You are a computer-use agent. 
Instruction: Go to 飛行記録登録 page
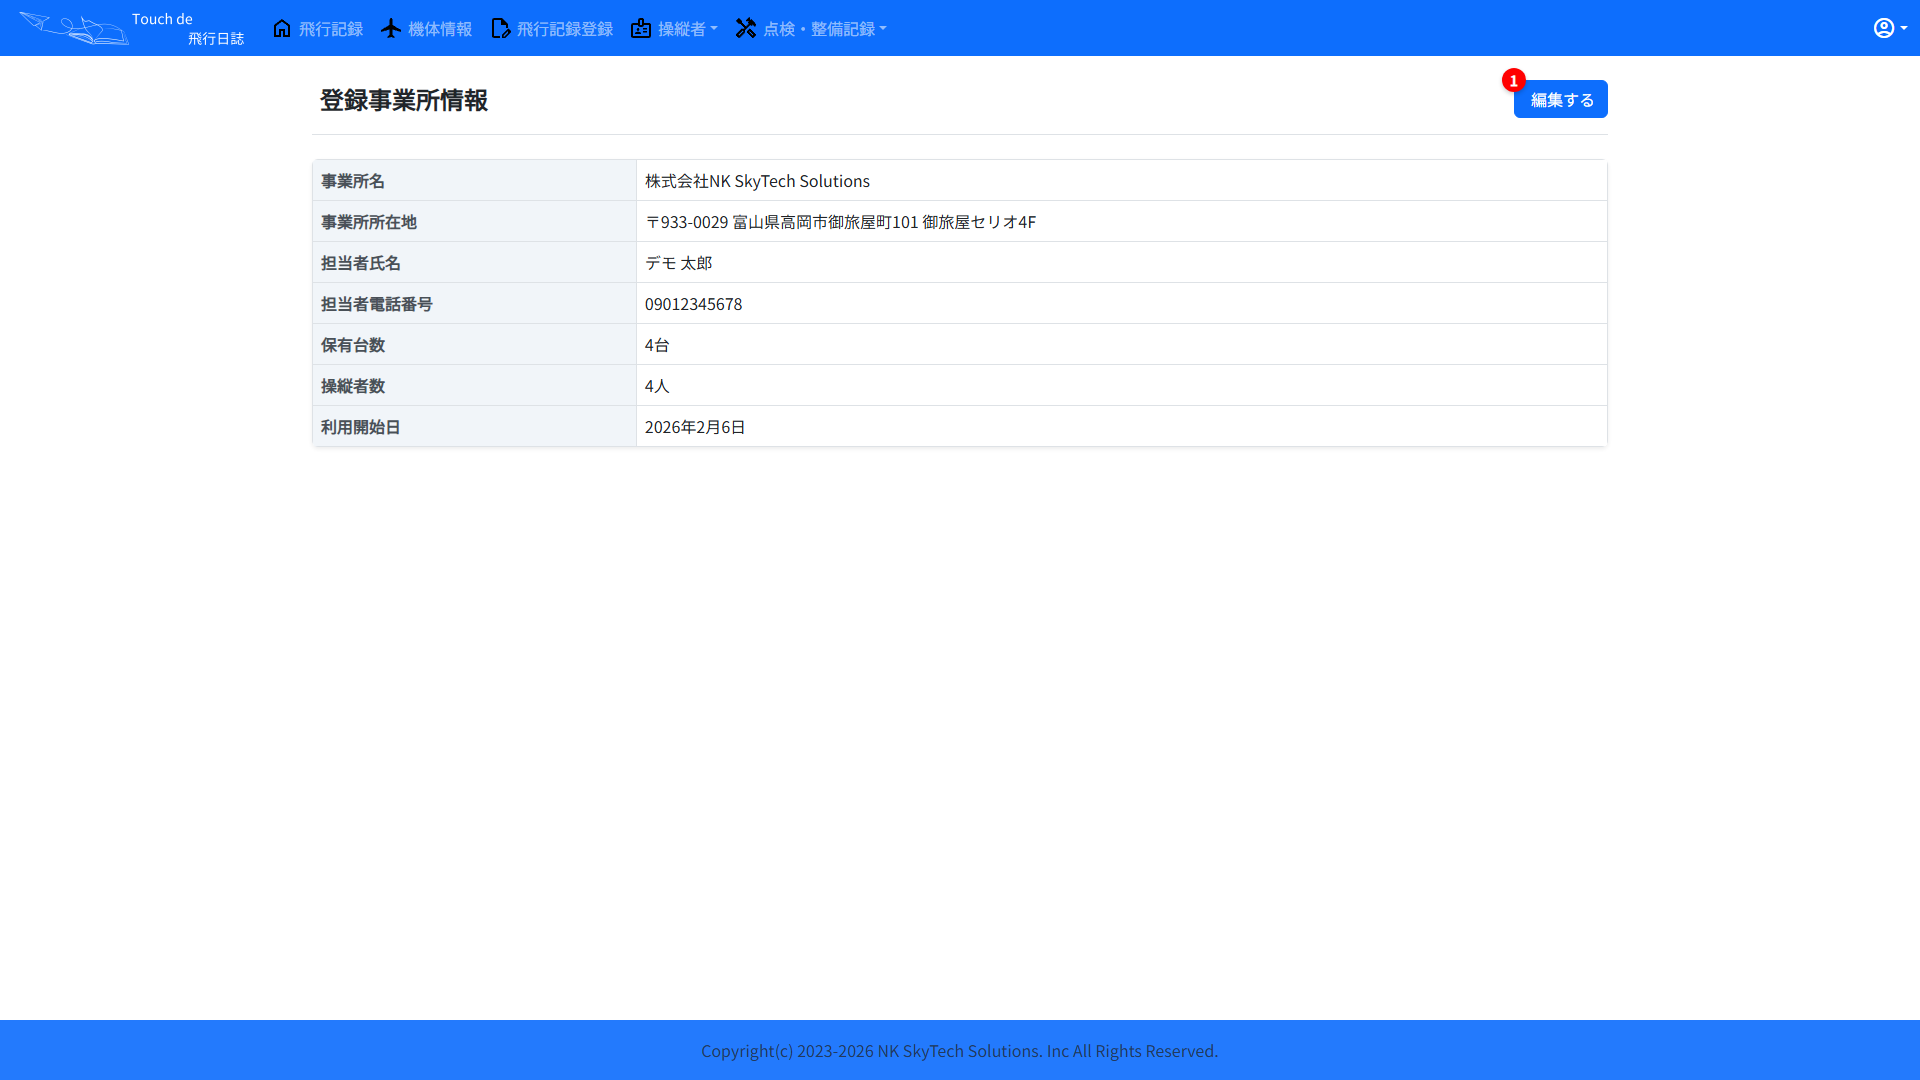click(564, 28)
